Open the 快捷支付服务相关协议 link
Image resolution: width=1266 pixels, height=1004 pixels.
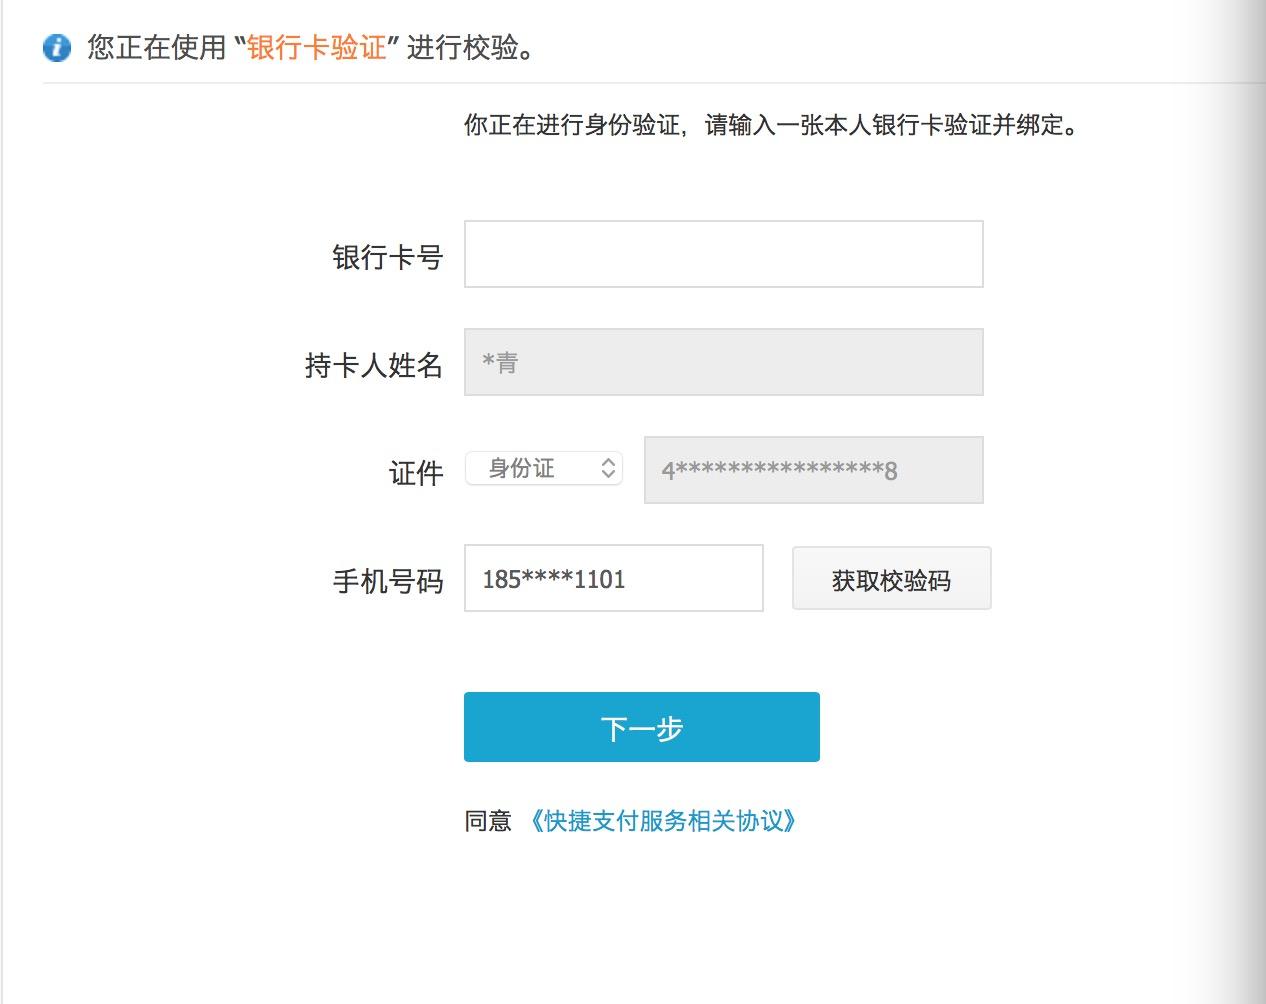663,821
